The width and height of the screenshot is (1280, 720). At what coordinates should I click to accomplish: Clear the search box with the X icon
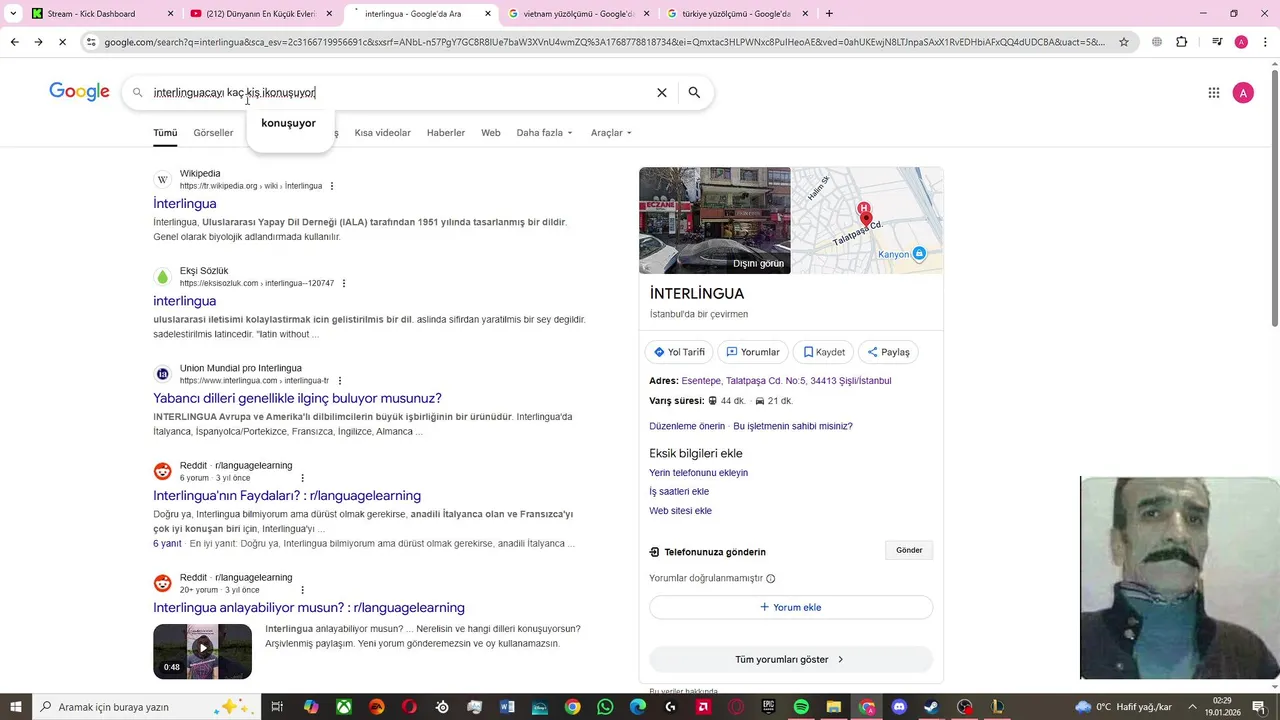pyautogui.click(x=661, y=92)
